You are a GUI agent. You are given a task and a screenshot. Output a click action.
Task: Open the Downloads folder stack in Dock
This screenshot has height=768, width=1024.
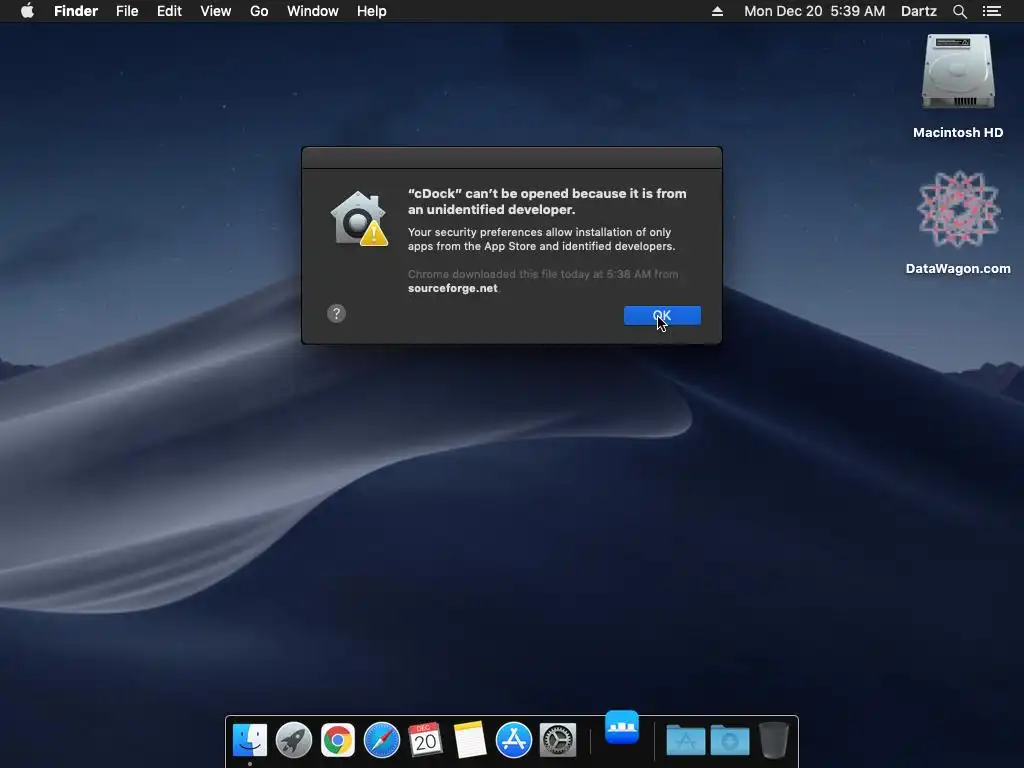coord(729,740)
